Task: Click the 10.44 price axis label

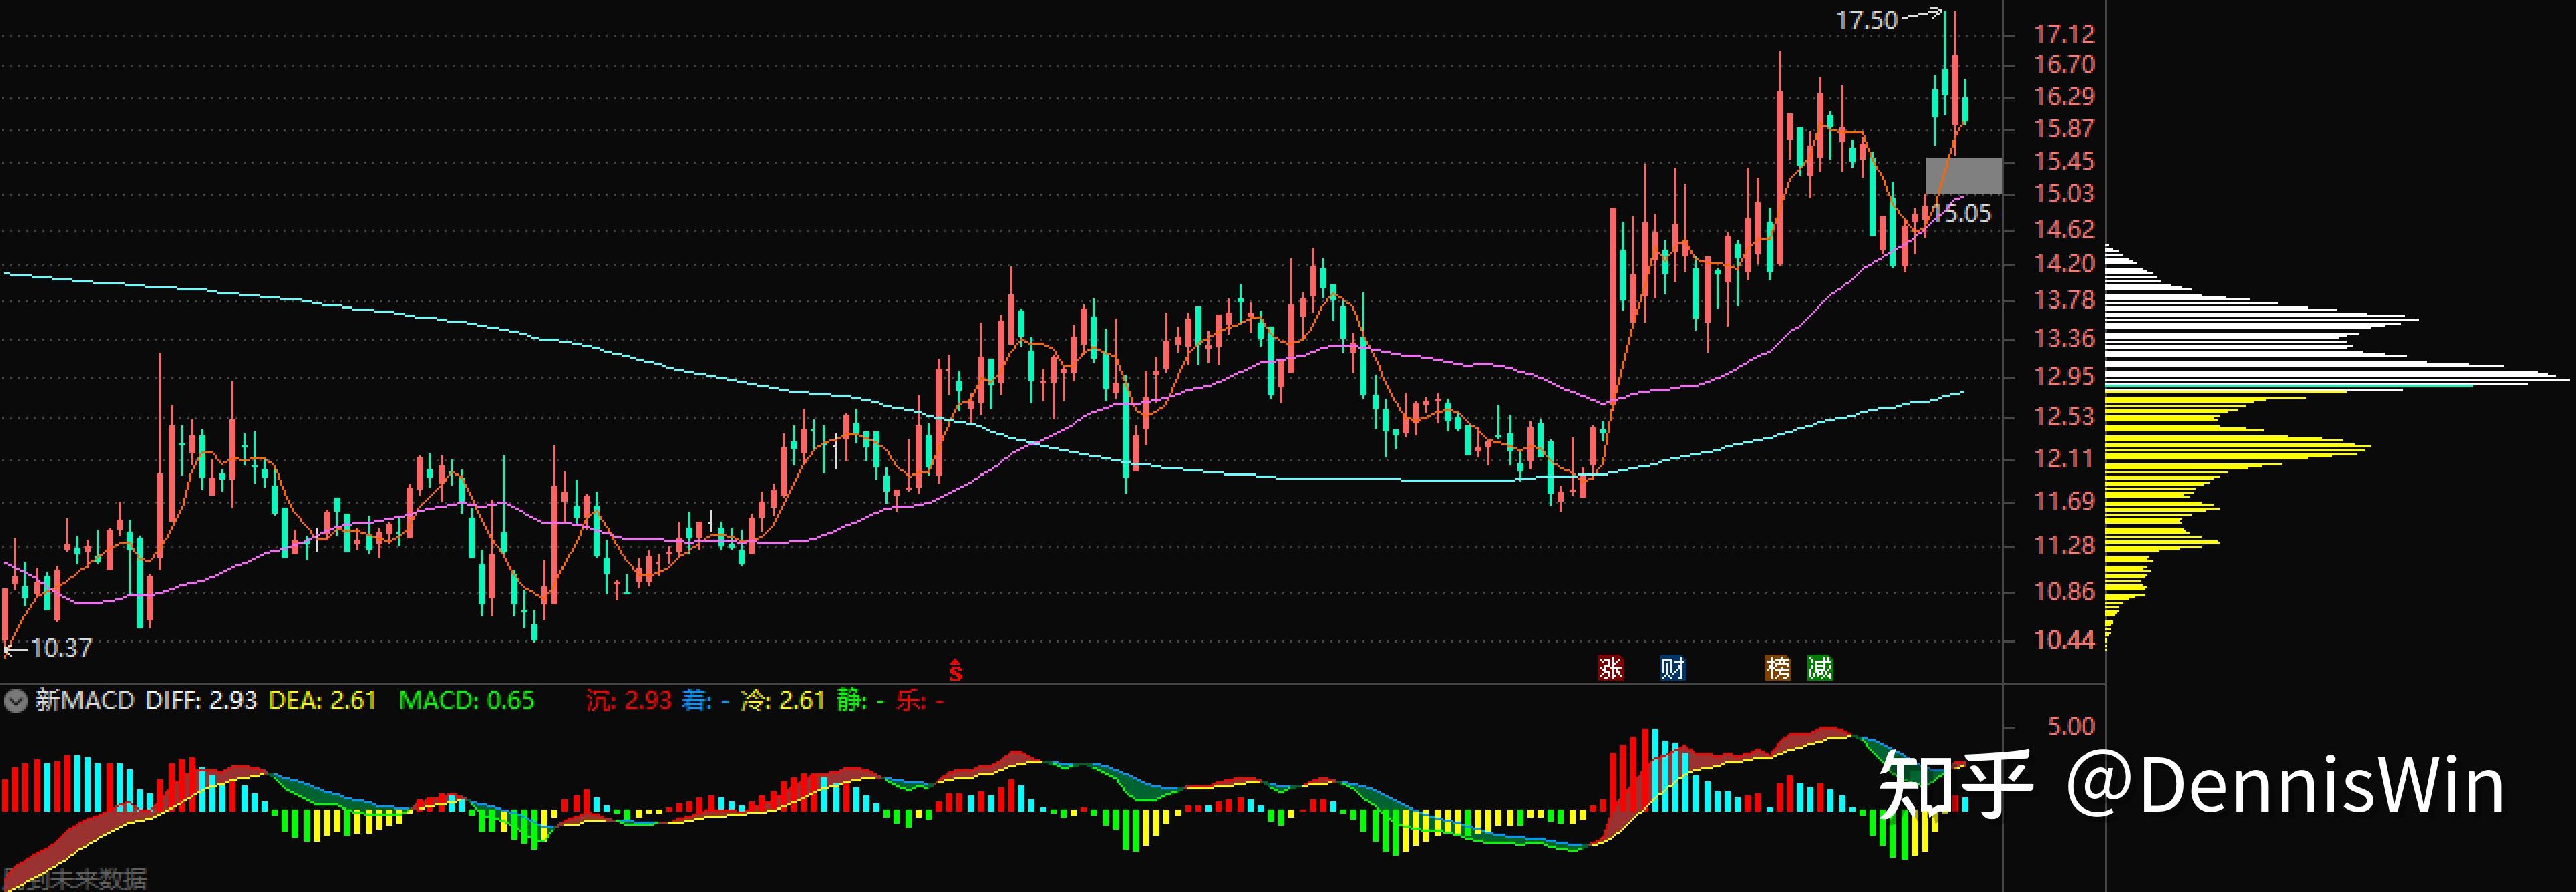Action: point(2064,639)
